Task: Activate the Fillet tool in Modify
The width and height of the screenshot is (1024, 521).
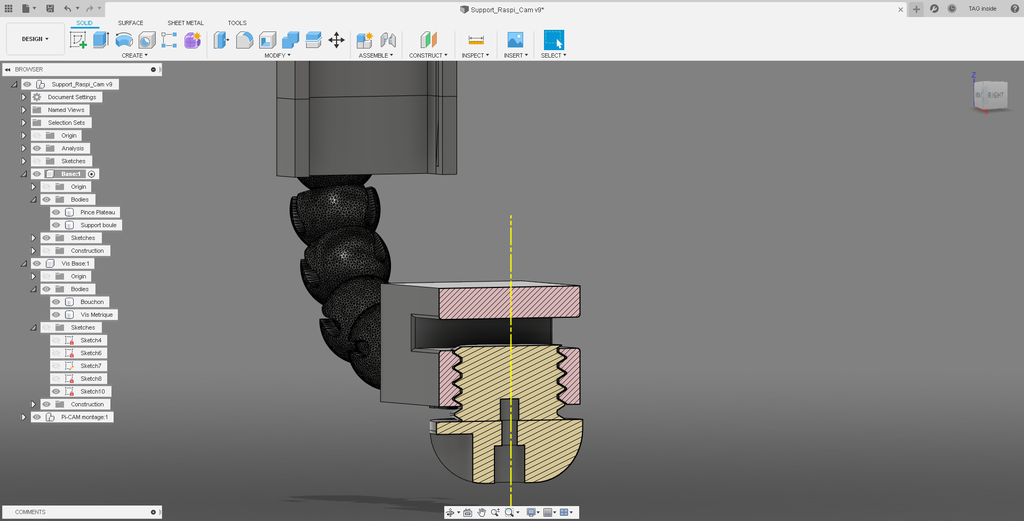Action: [244, 40]
